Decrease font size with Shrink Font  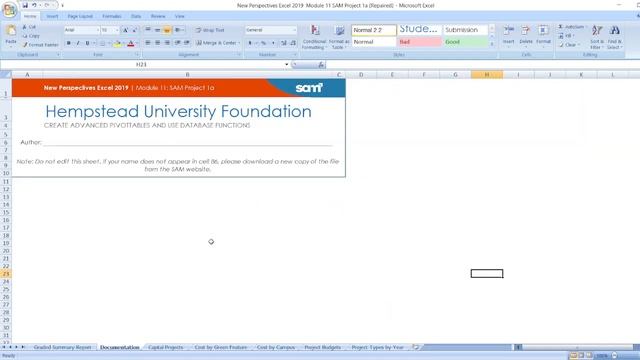135,30
